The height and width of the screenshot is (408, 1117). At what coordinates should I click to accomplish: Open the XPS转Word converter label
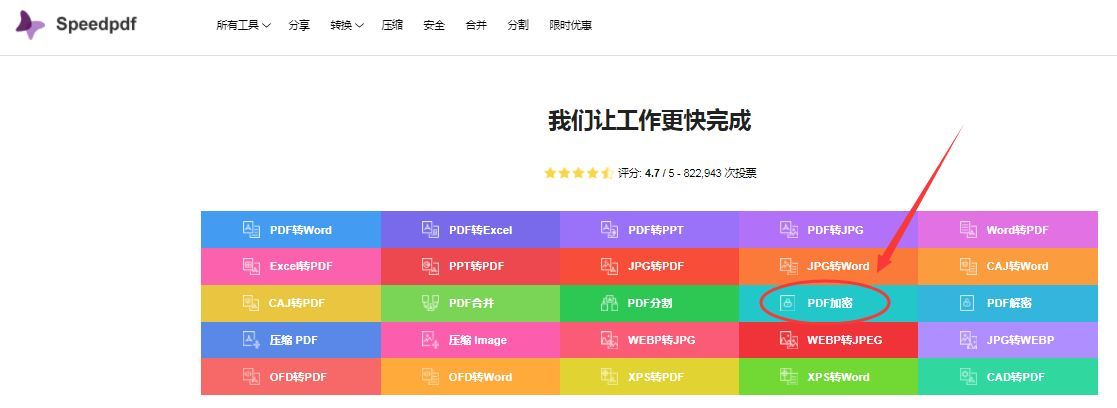tap(838, 377)
